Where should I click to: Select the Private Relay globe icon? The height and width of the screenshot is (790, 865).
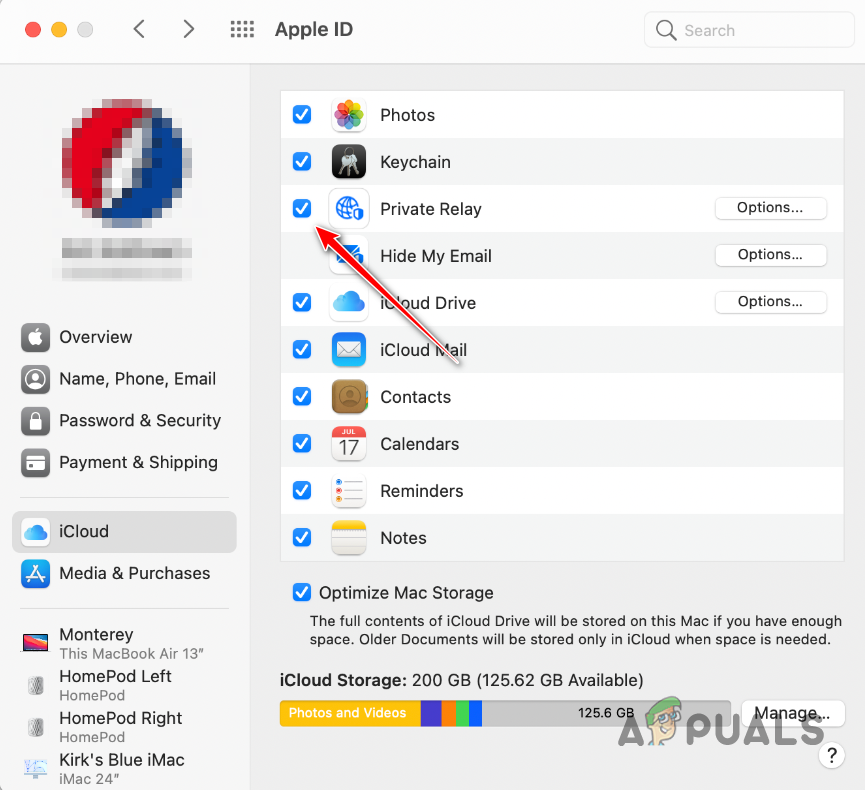coord(348,208)
